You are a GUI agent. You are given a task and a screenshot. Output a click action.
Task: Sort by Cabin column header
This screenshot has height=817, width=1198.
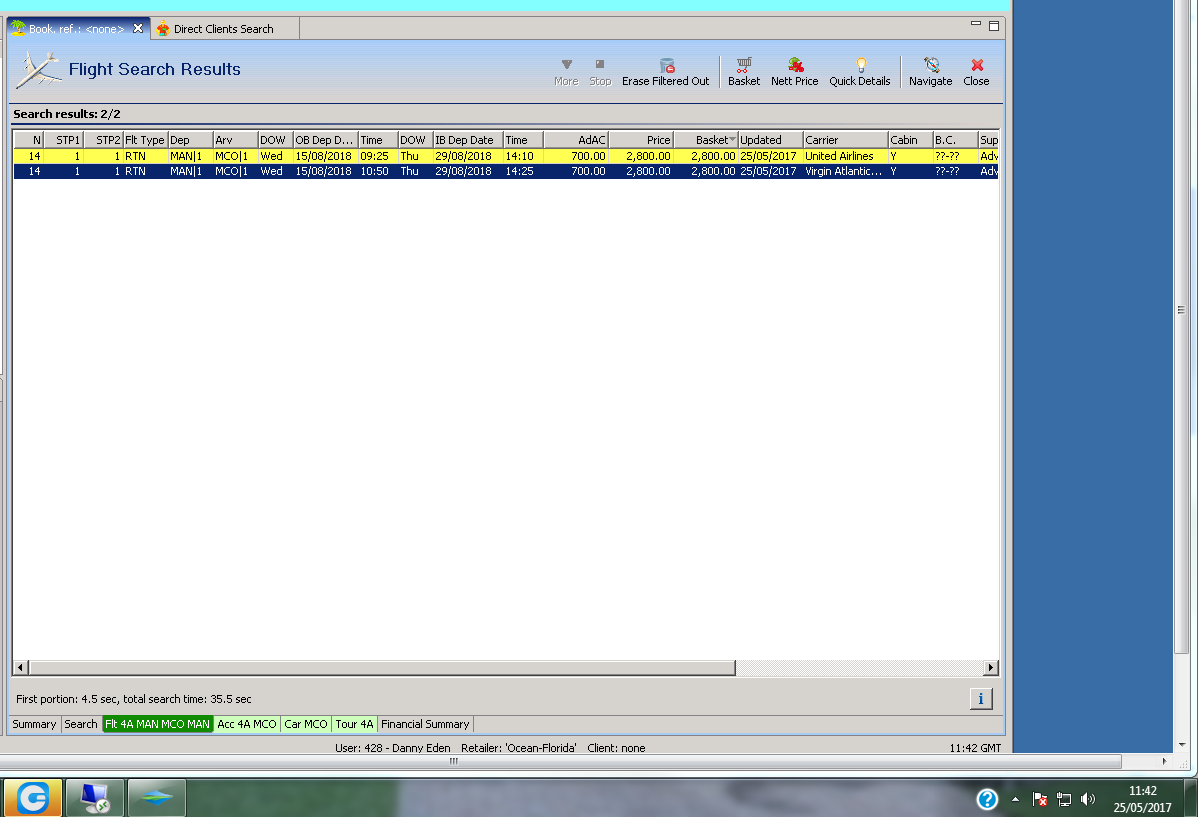click(x=910, y=140)
